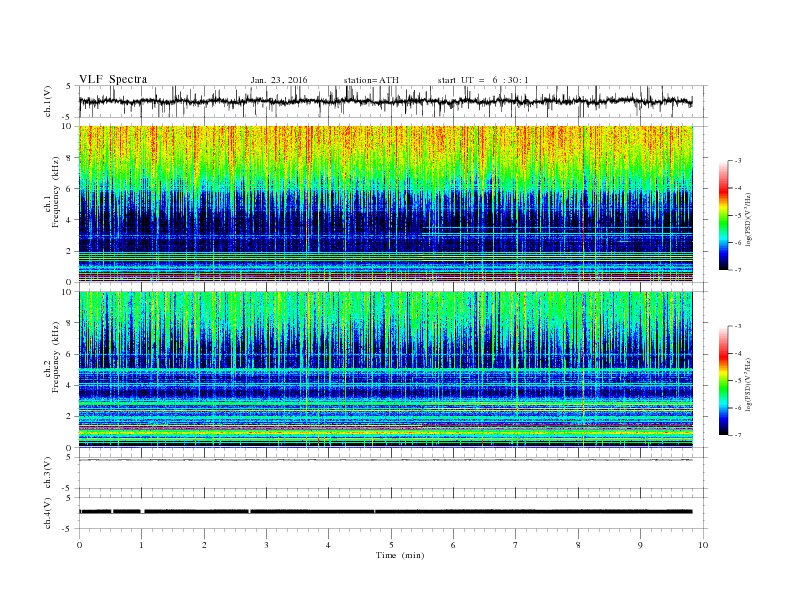Click the ch.2 spectrogram color scale bar
792x612 pixels.
pyautogui.click(x=723, y=381)
